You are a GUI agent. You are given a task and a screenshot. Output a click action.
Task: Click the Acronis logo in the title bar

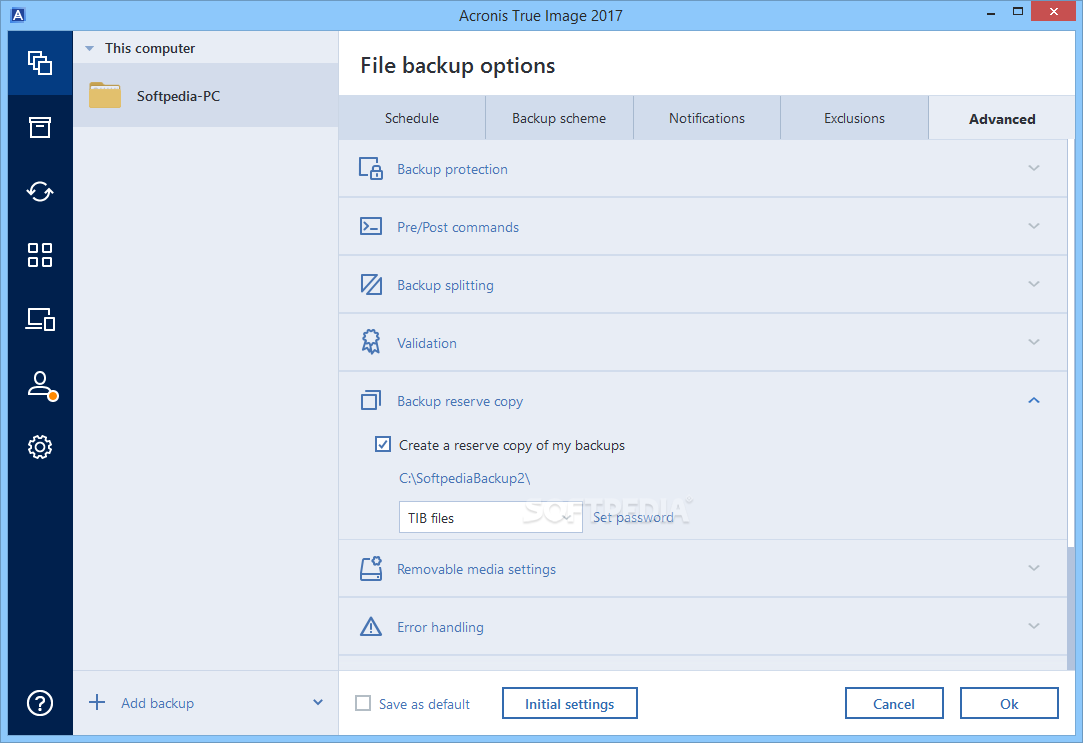18,15
